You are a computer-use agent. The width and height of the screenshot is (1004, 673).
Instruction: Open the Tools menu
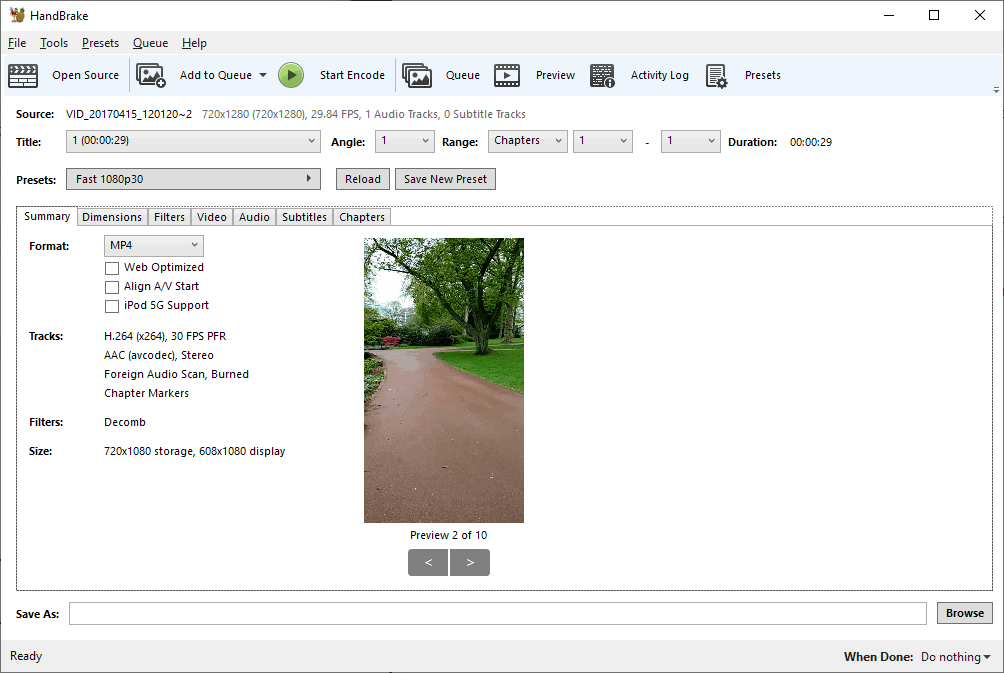53,43
